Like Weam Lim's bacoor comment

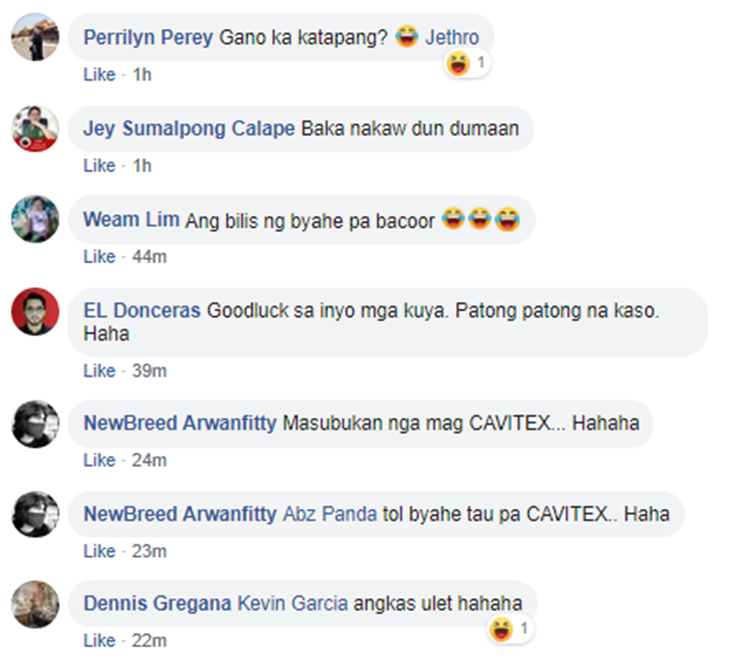99,257
